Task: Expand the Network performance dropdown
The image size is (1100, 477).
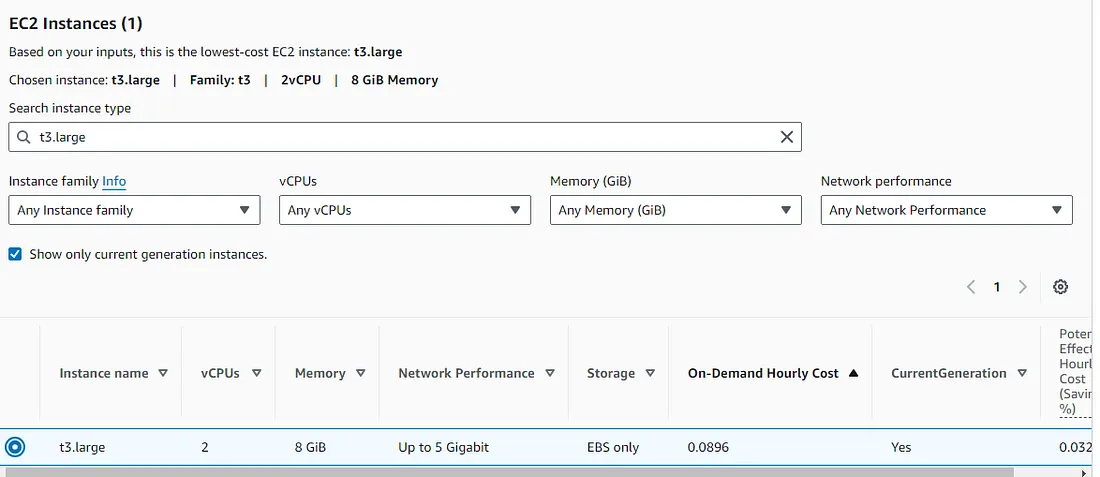Action: point(946,210)
